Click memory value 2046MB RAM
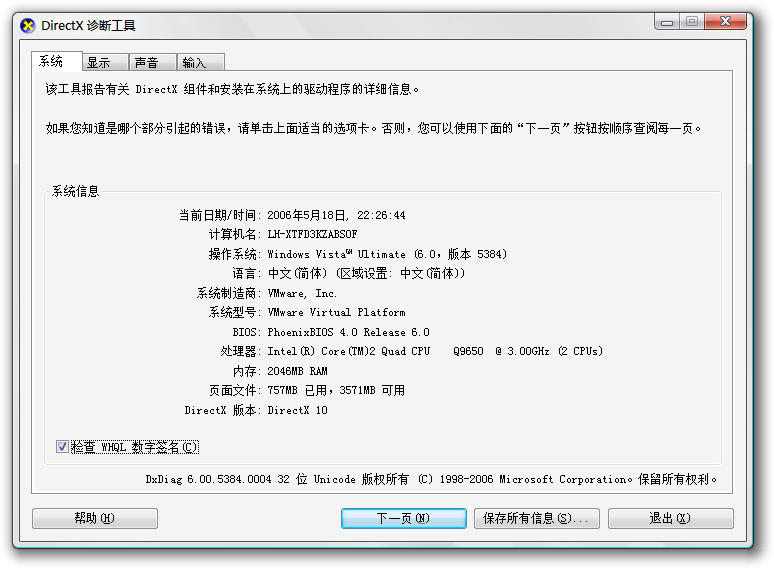774x570 pixels. pyautogui.click(x=297, y=371)
